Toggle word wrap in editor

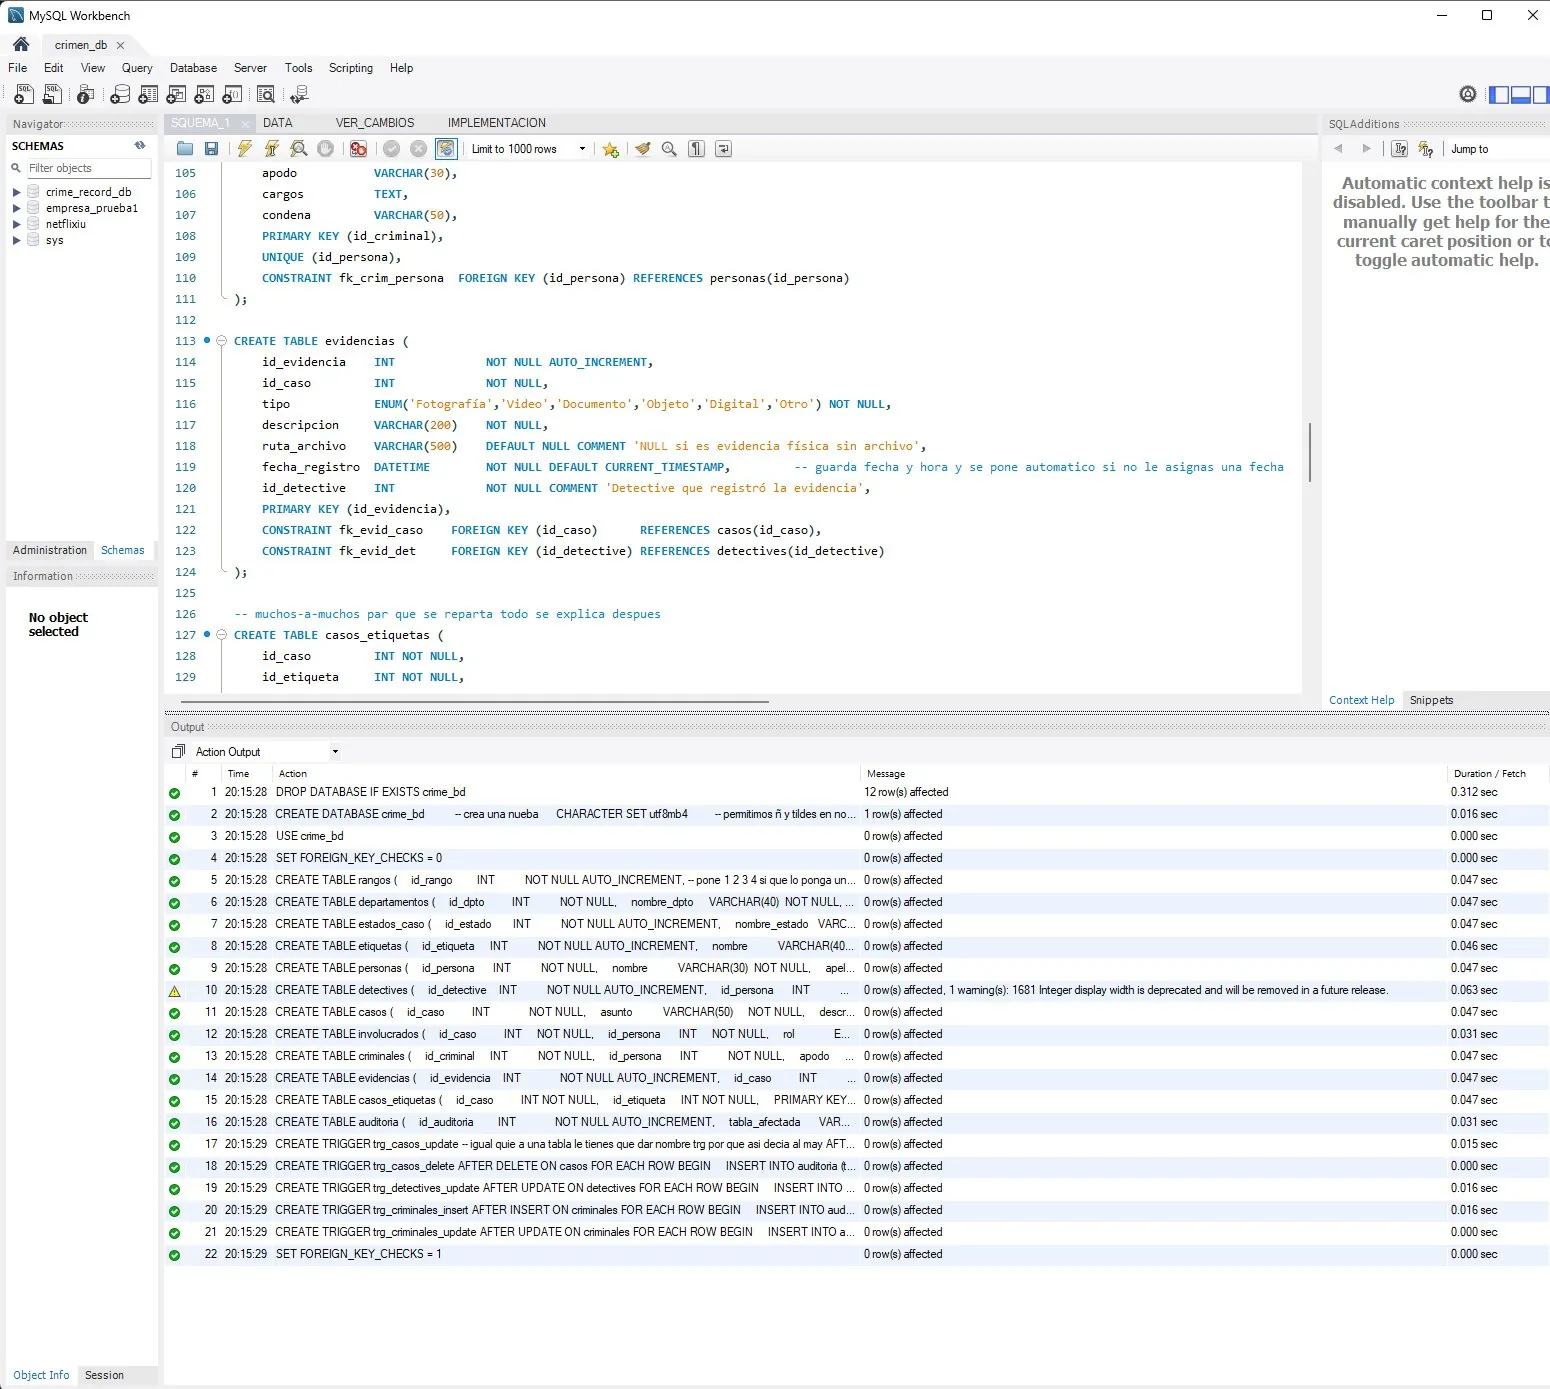[x=724, y=149]
